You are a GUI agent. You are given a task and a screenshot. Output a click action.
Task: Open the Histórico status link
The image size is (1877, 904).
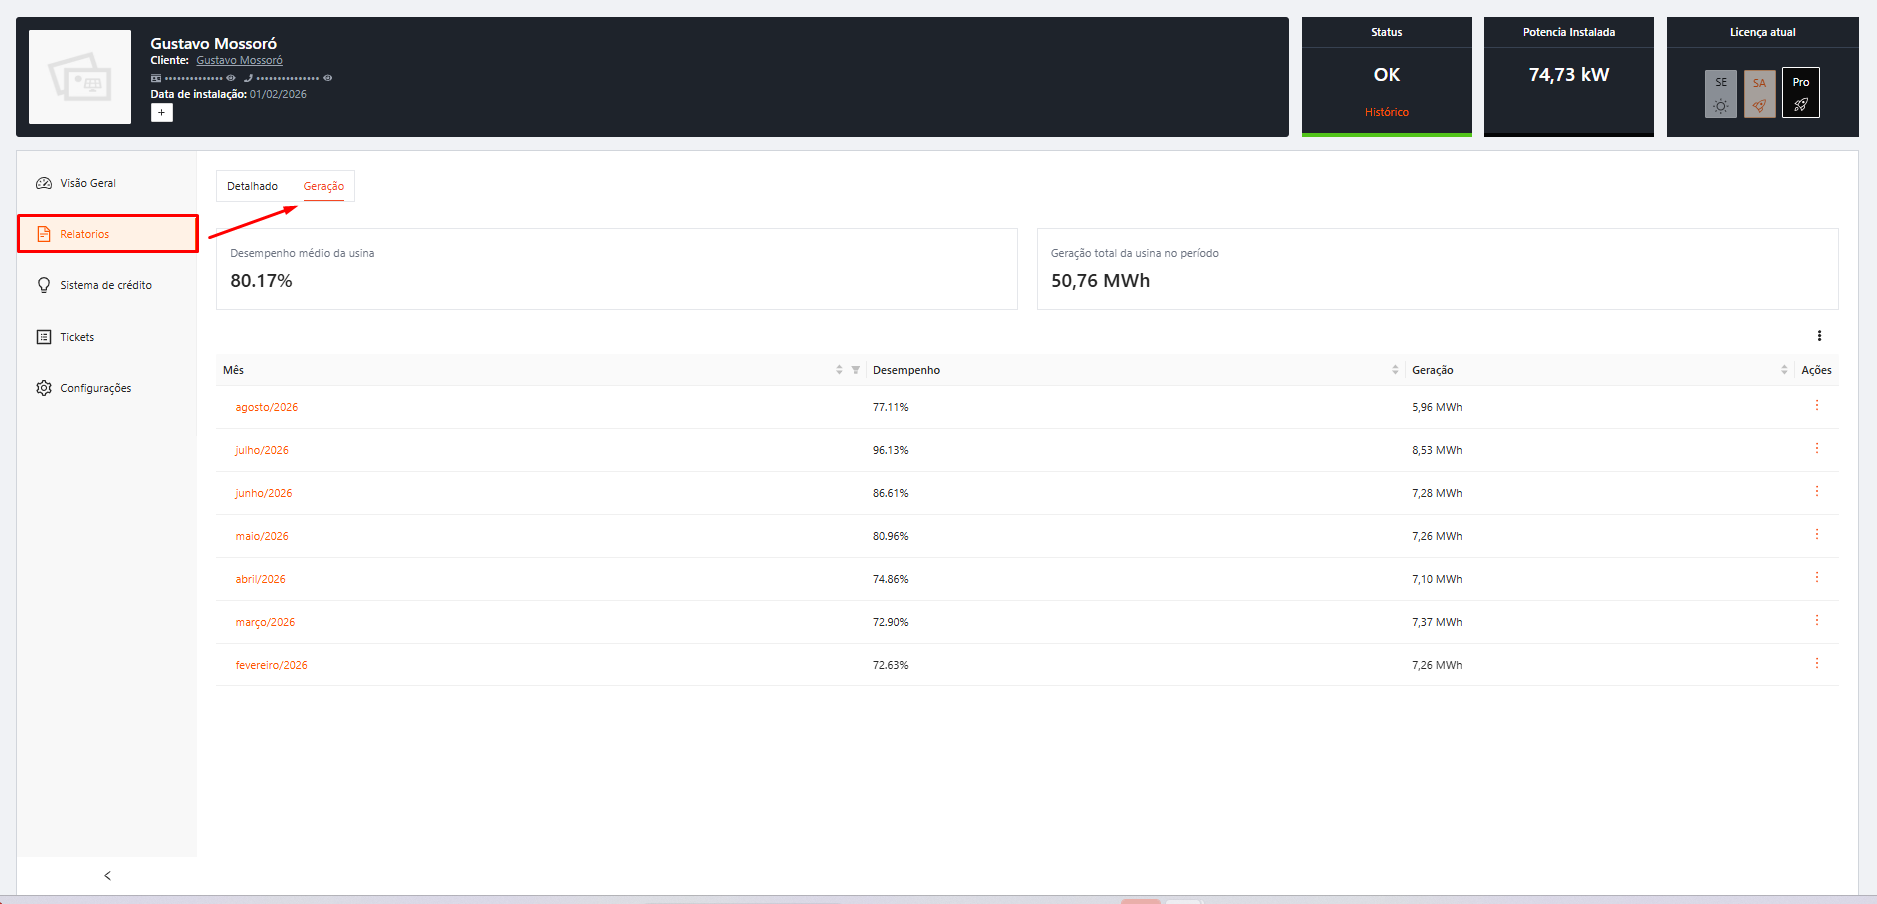(x=1387, y=112)
